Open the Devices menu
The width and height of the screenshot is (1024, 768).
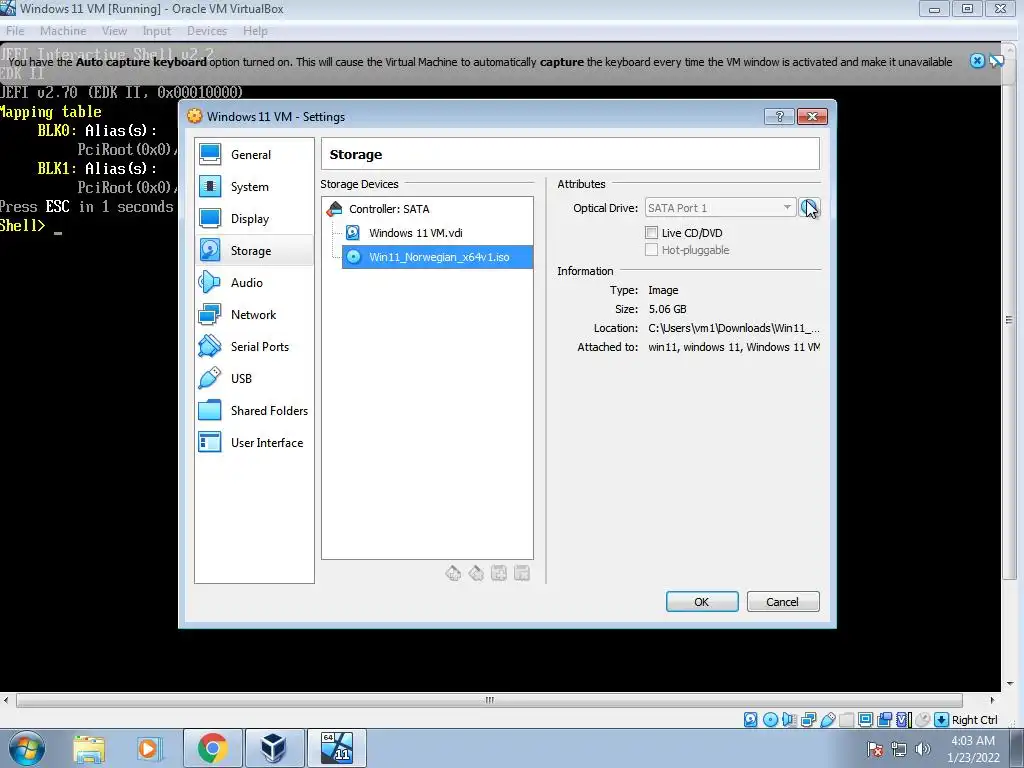(206, 31)
